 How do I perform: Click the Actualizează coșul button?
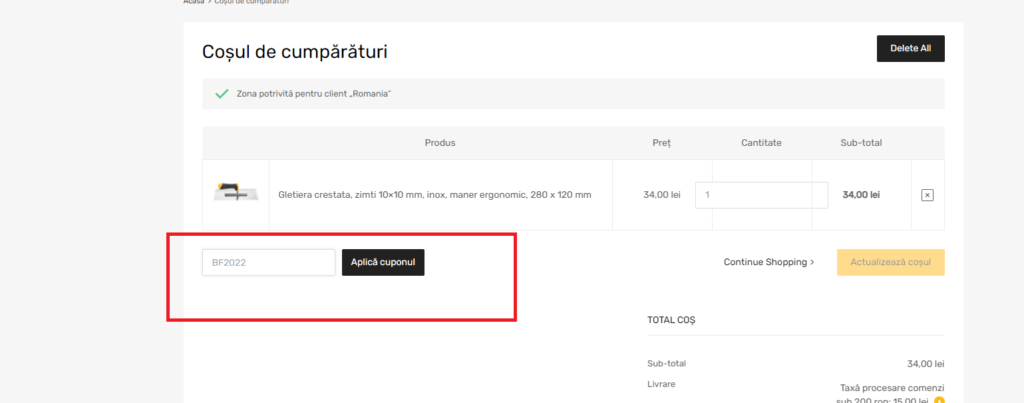click(x=890, y=262)
